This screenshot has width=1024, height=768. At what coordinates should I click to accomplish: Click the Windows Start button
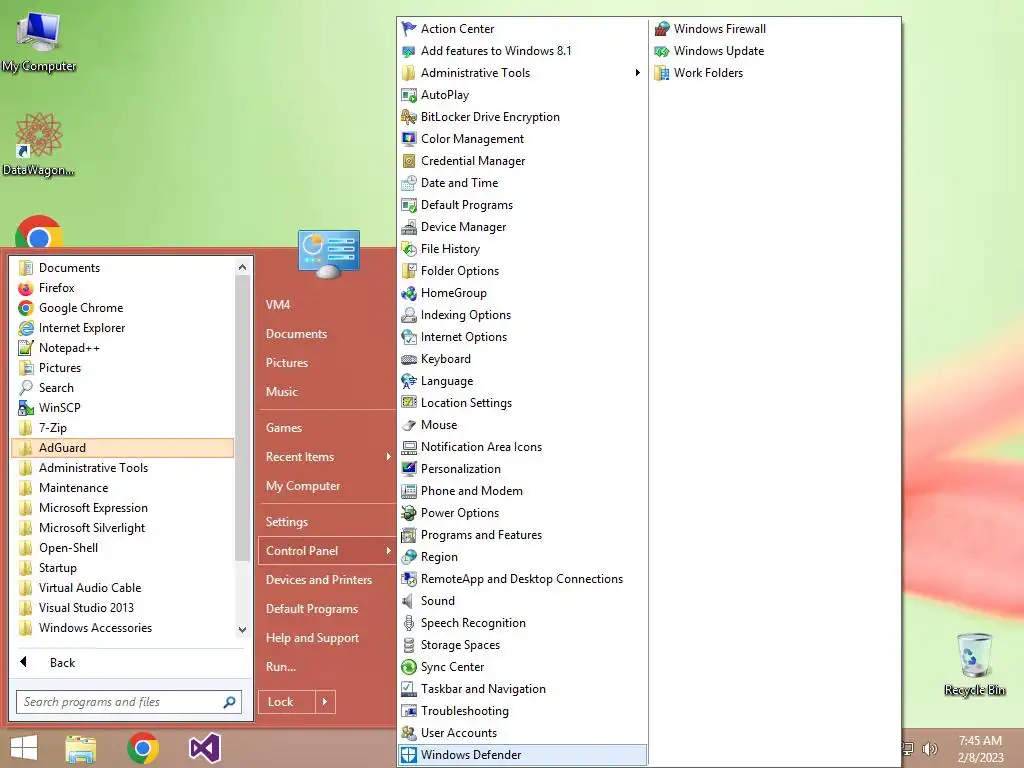coord(24,748)
